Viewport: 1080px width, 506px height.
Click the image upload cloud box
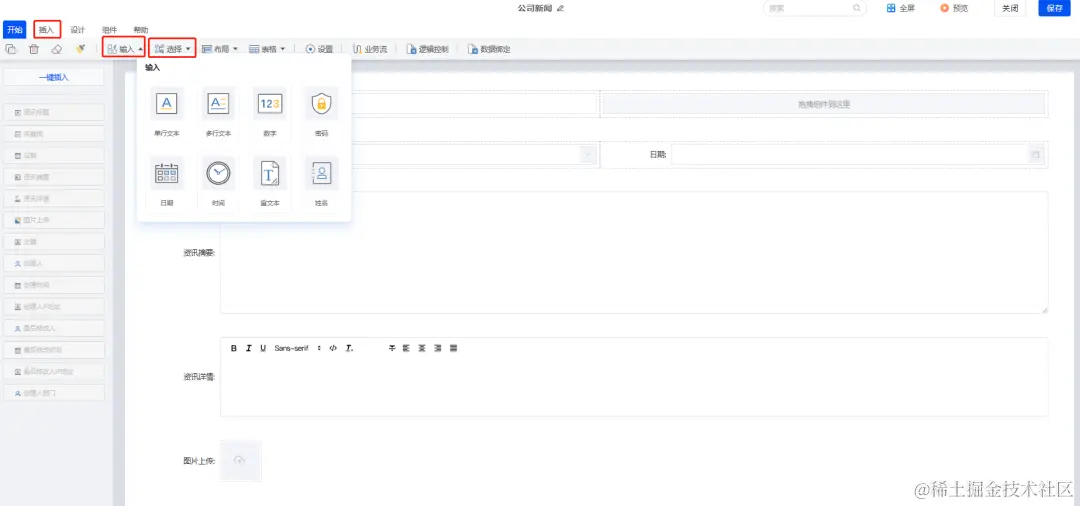tap(240, 461)
